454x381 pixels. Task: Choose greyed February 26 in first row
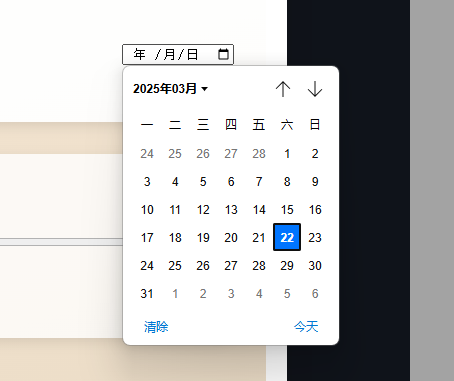[203, 154]
